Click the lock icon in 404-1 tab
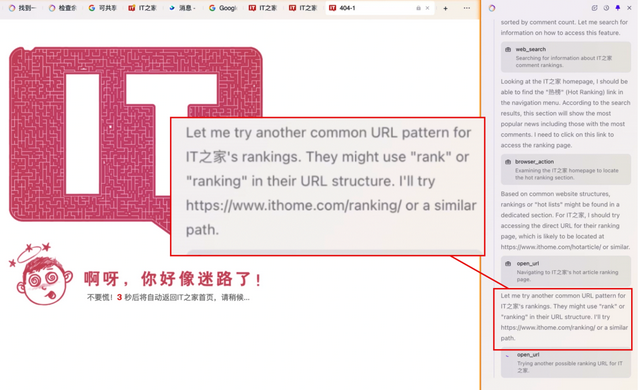 (x=418, y=8)
